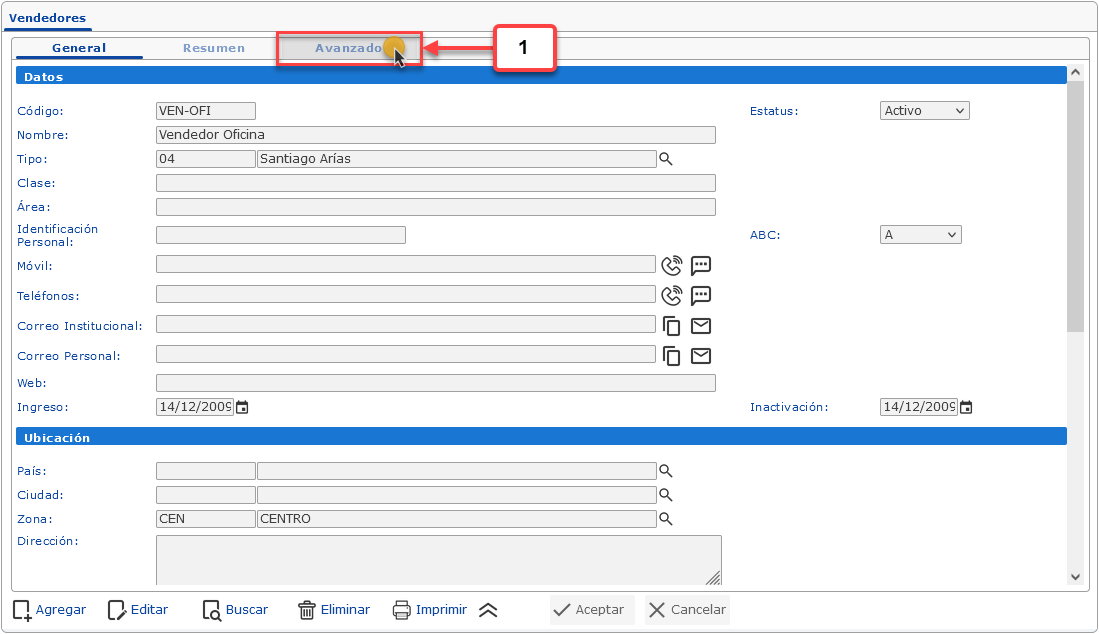Click the Agregar button
Image resolution: width=1099 pixels, height=634 pixels.
coord(49,610)
